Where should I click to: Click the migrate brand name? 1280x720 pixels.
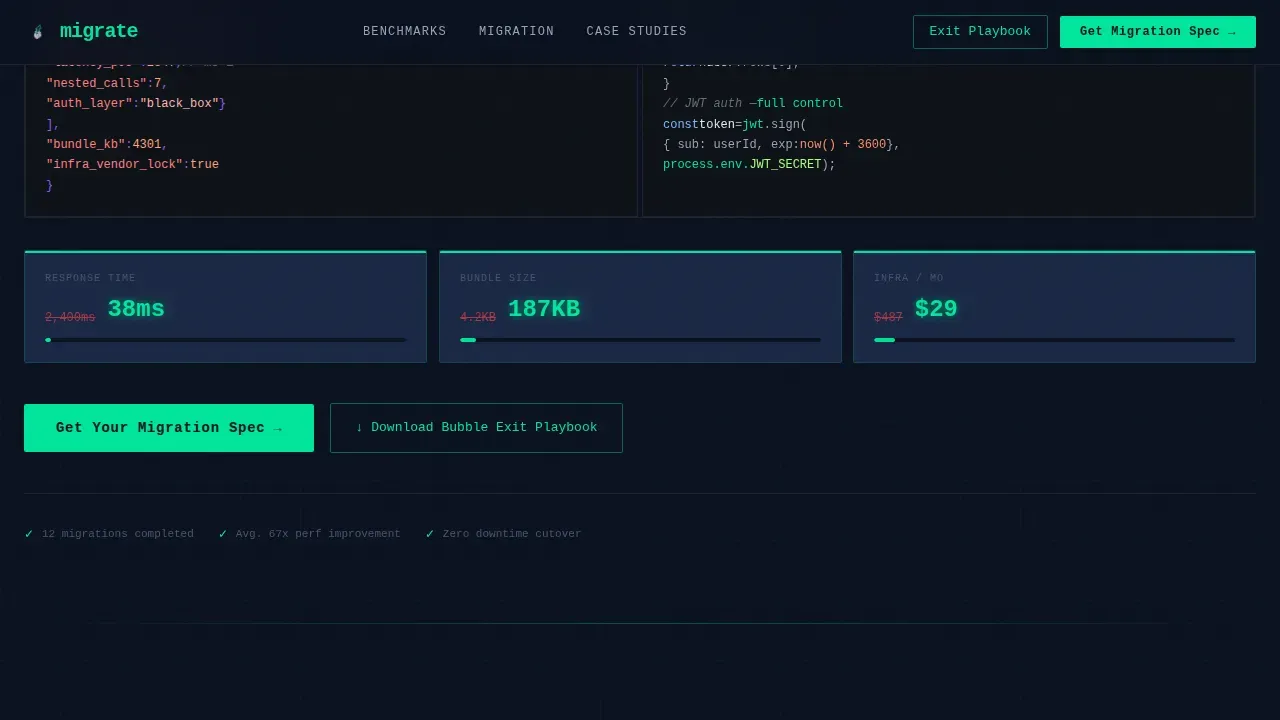99,31
